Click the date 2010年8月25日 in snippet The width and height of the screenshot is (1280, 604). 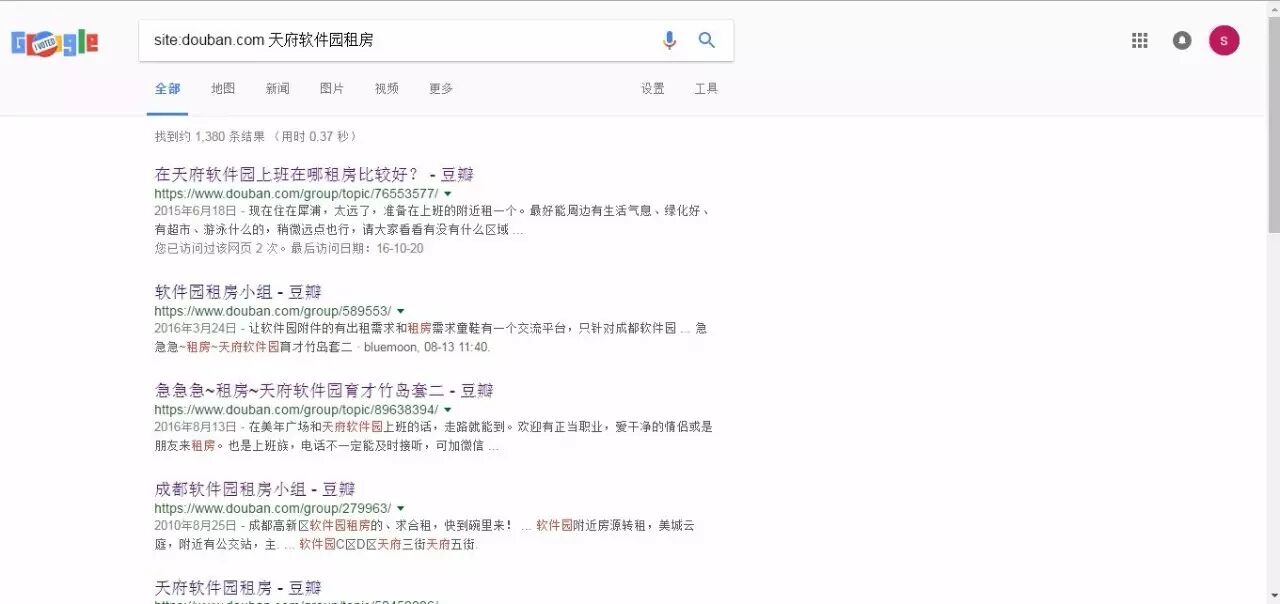click(x=196, y=526)
